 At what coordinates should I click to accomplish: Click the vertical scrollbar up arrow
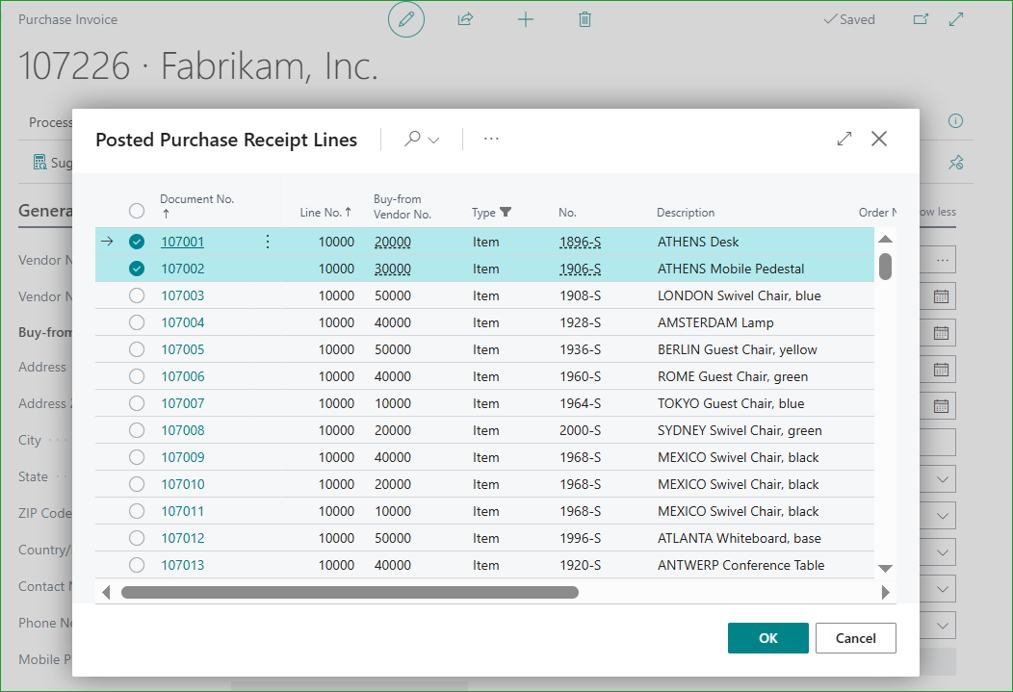[885, 239]
